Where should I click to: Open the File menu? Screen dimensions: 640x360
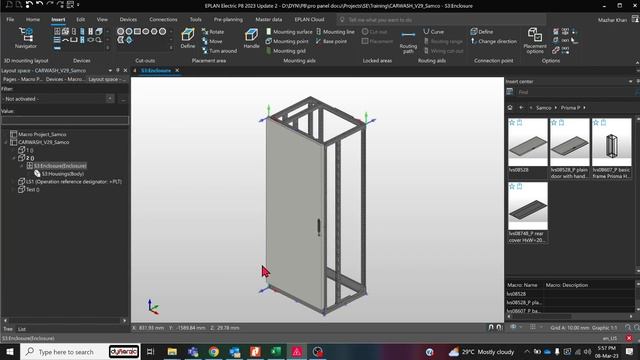click(x=10, y=19)
